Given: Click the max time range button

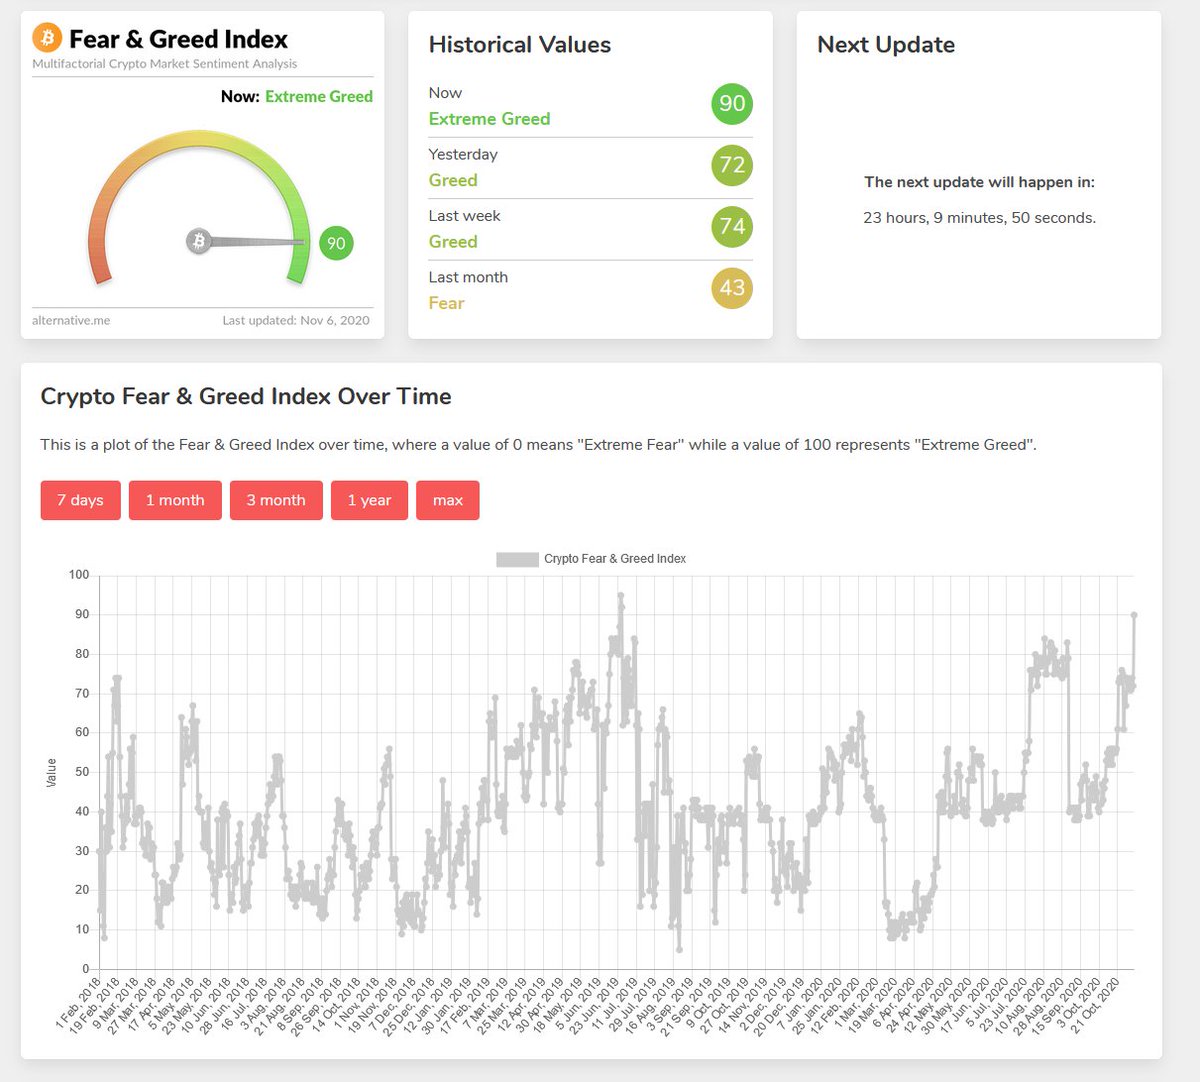Looking at the screenshot, I should [447, 500].
